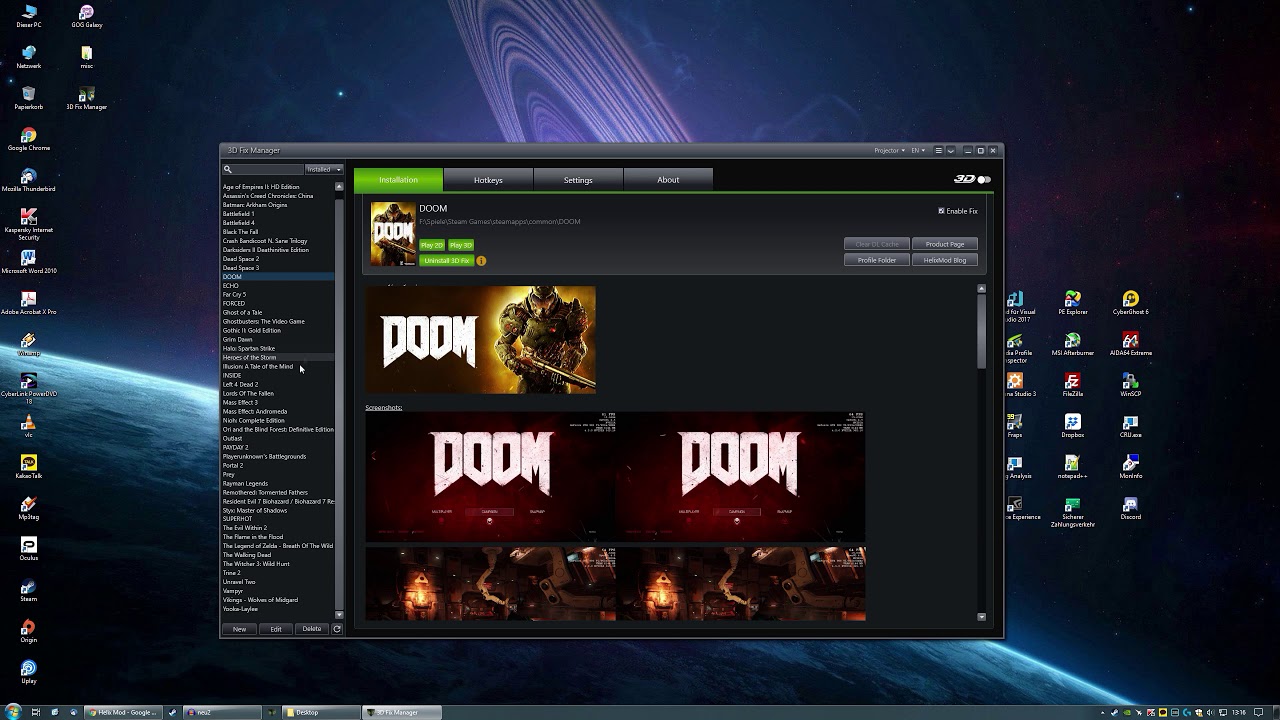This screenshot has height=720, width=1280.
Task: Toggle the Enable Fix checkbox
Action: 941,211
